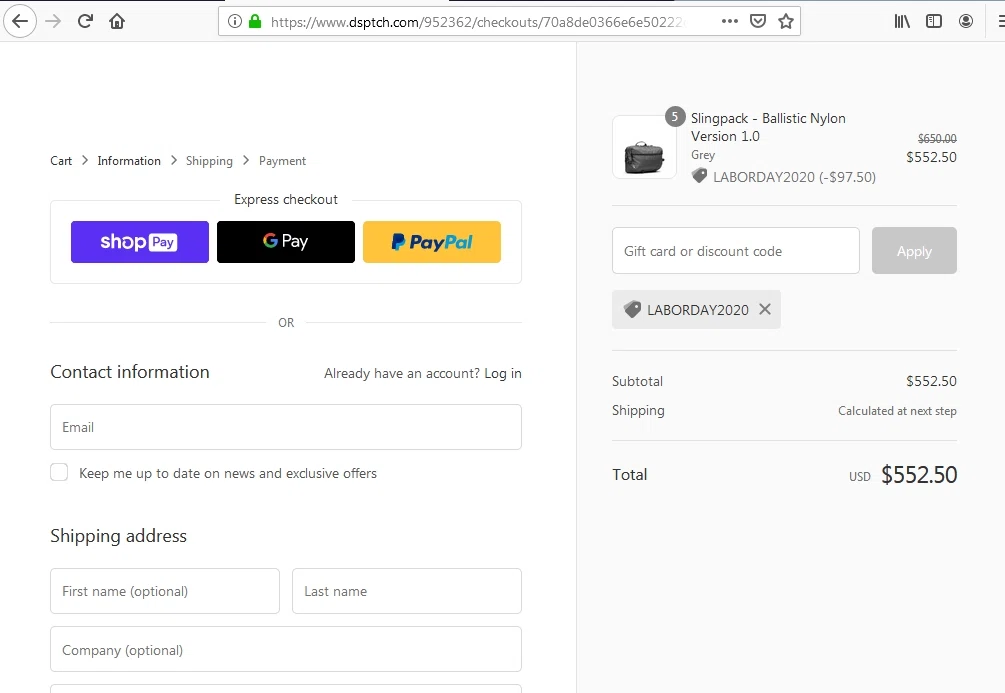
Task: Check out with Shop Pay
Action: 140,242
